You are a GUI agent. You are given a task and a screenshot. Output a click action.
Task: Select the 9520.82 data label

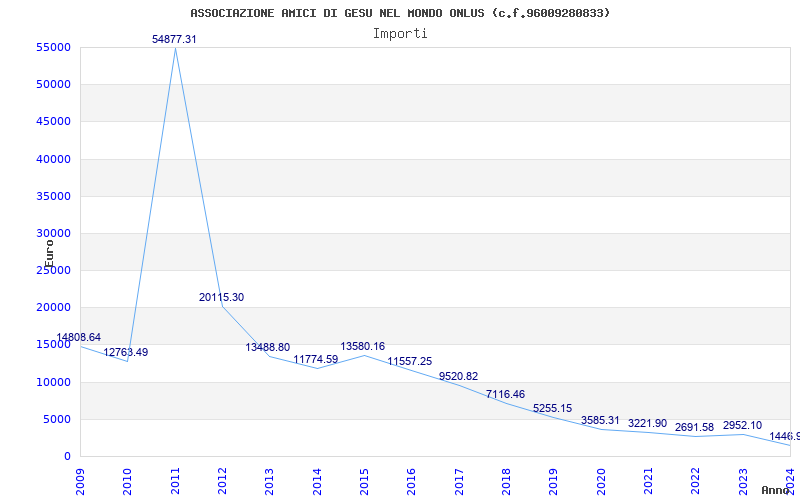tap(459, 376)
